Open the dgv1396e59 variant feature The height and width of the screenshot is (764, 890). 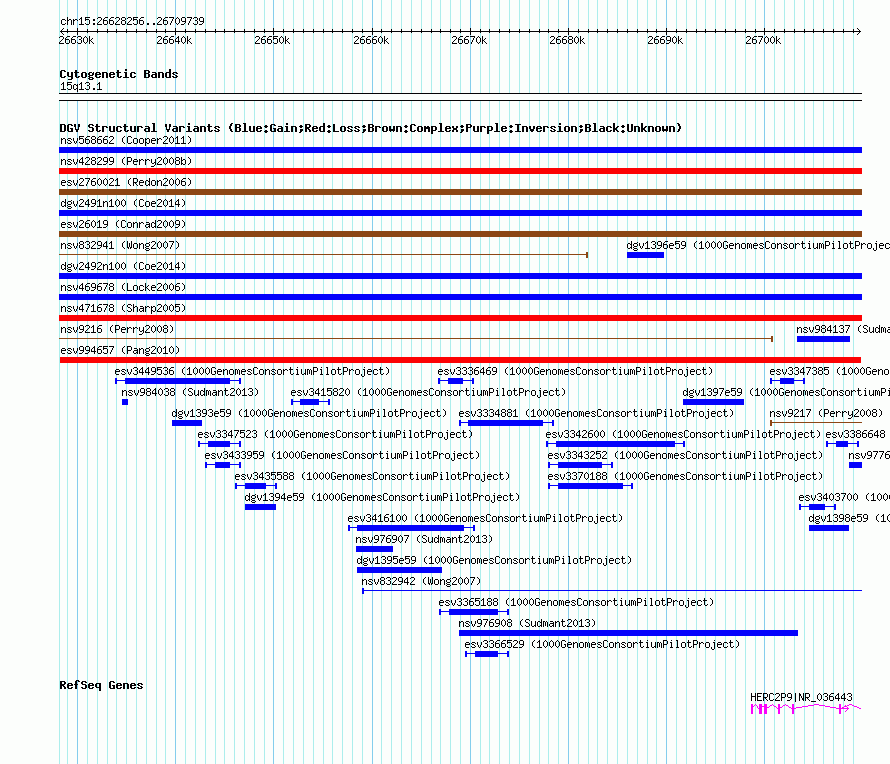pyautogui.click(x=645, y=255)
